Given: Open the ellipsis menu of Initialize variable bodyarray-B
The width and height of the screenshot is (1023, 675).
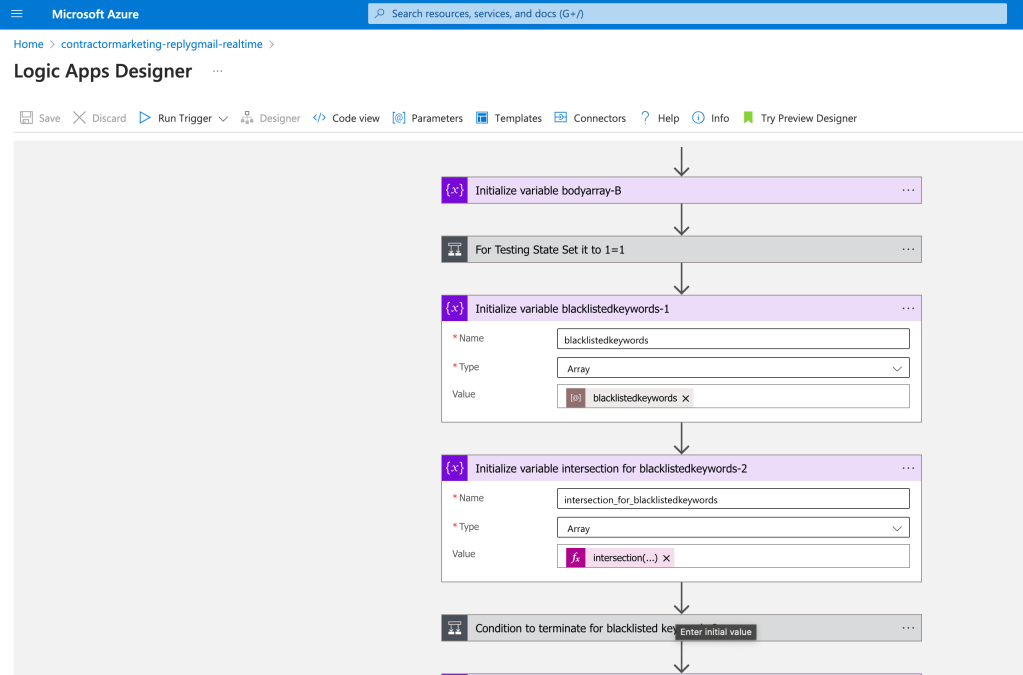Looking at the screenshot, I should pyautogui.click(x=908, y=190).
